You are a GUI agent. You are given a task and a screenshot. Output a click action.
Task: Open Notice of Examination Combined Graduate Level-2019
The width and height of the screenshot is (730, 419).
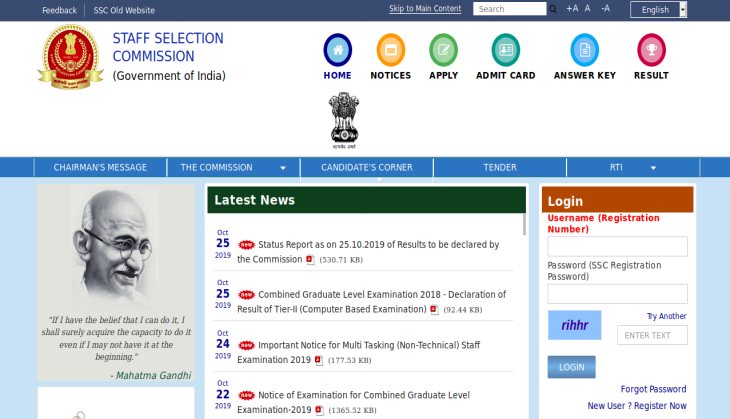(x=353, y=402)
